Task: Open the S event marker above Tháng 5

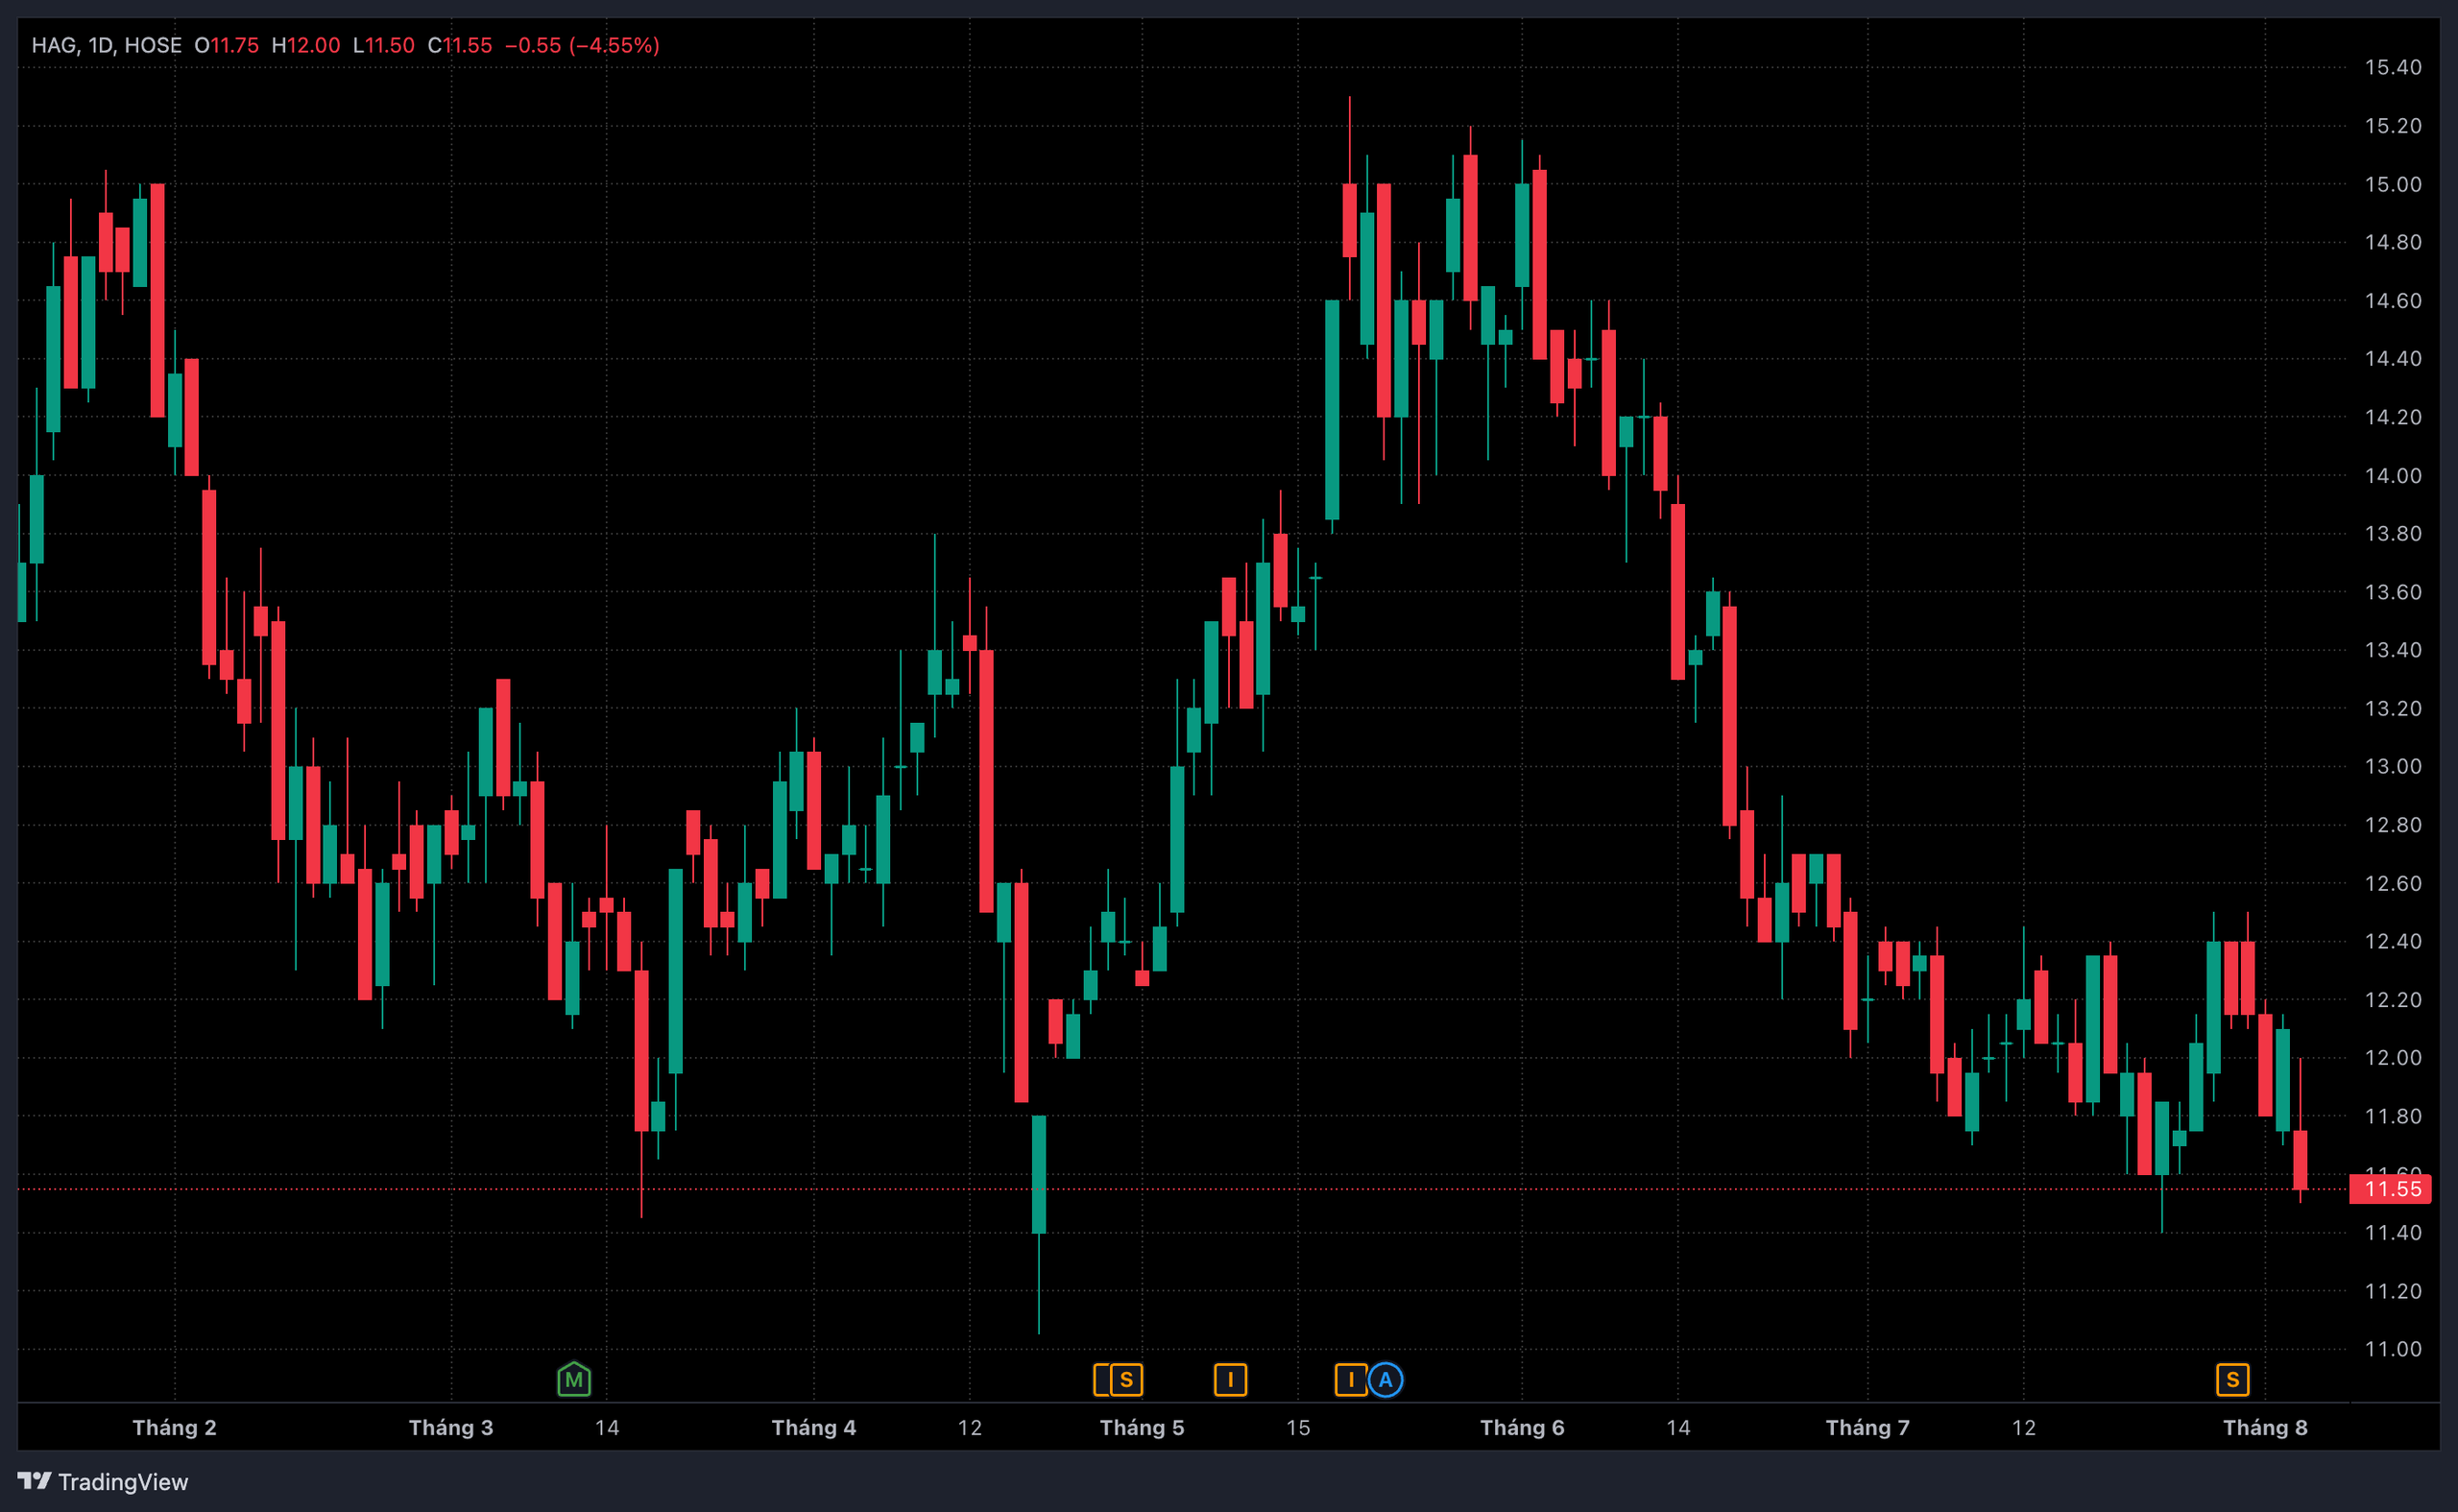Action: coord(1126,1380)
